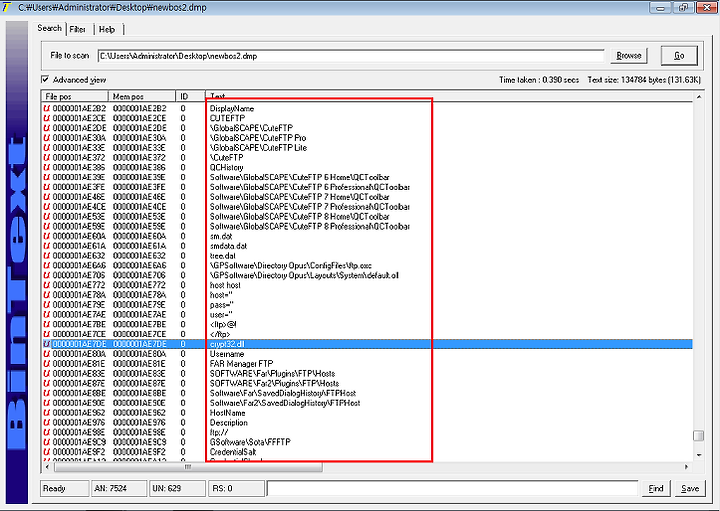This screenshot has height=511, width=720.
Task: Click the Go button to scan
Action: pos(679,56)
